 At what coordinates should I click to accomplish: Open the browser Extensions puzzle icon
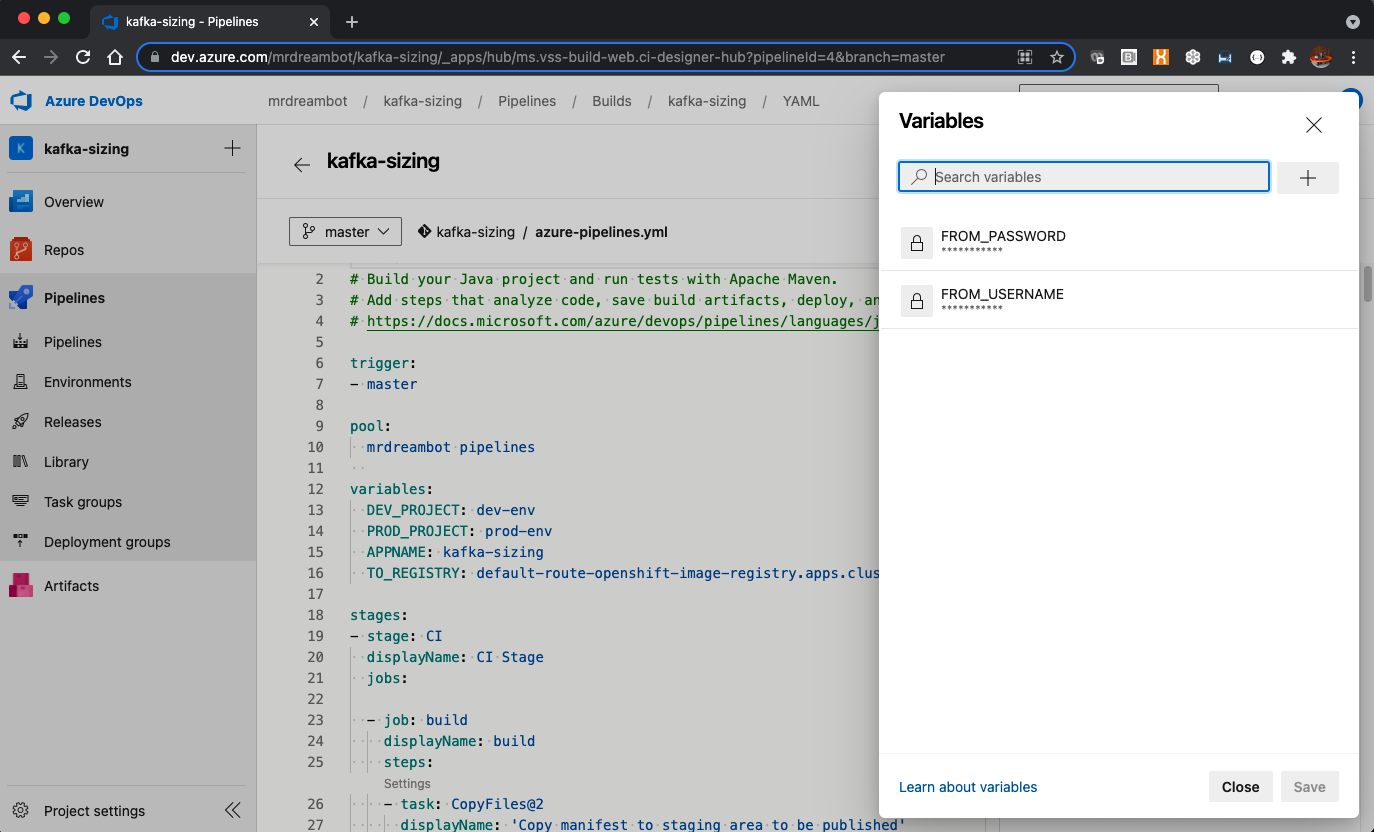1289,57
